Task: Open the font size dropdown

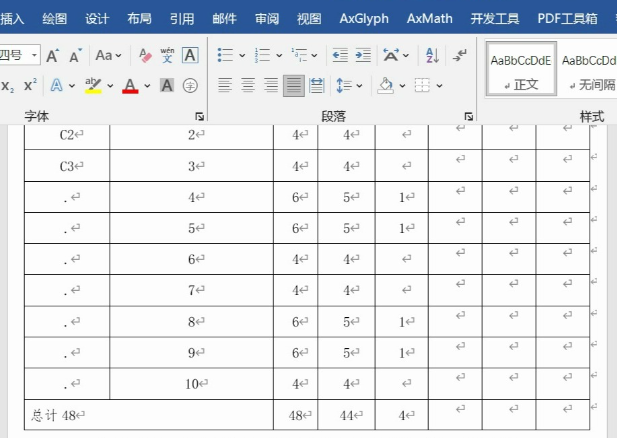Action: pyautogui.click(x=35, y=55)
